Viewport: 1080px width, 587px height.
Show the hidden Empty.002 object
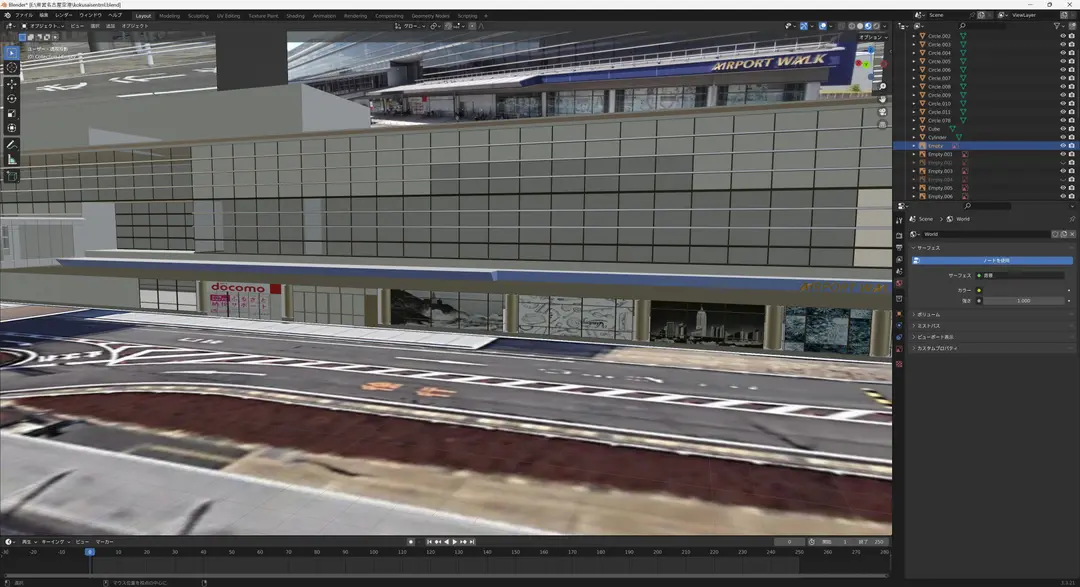coord(1063,163)
